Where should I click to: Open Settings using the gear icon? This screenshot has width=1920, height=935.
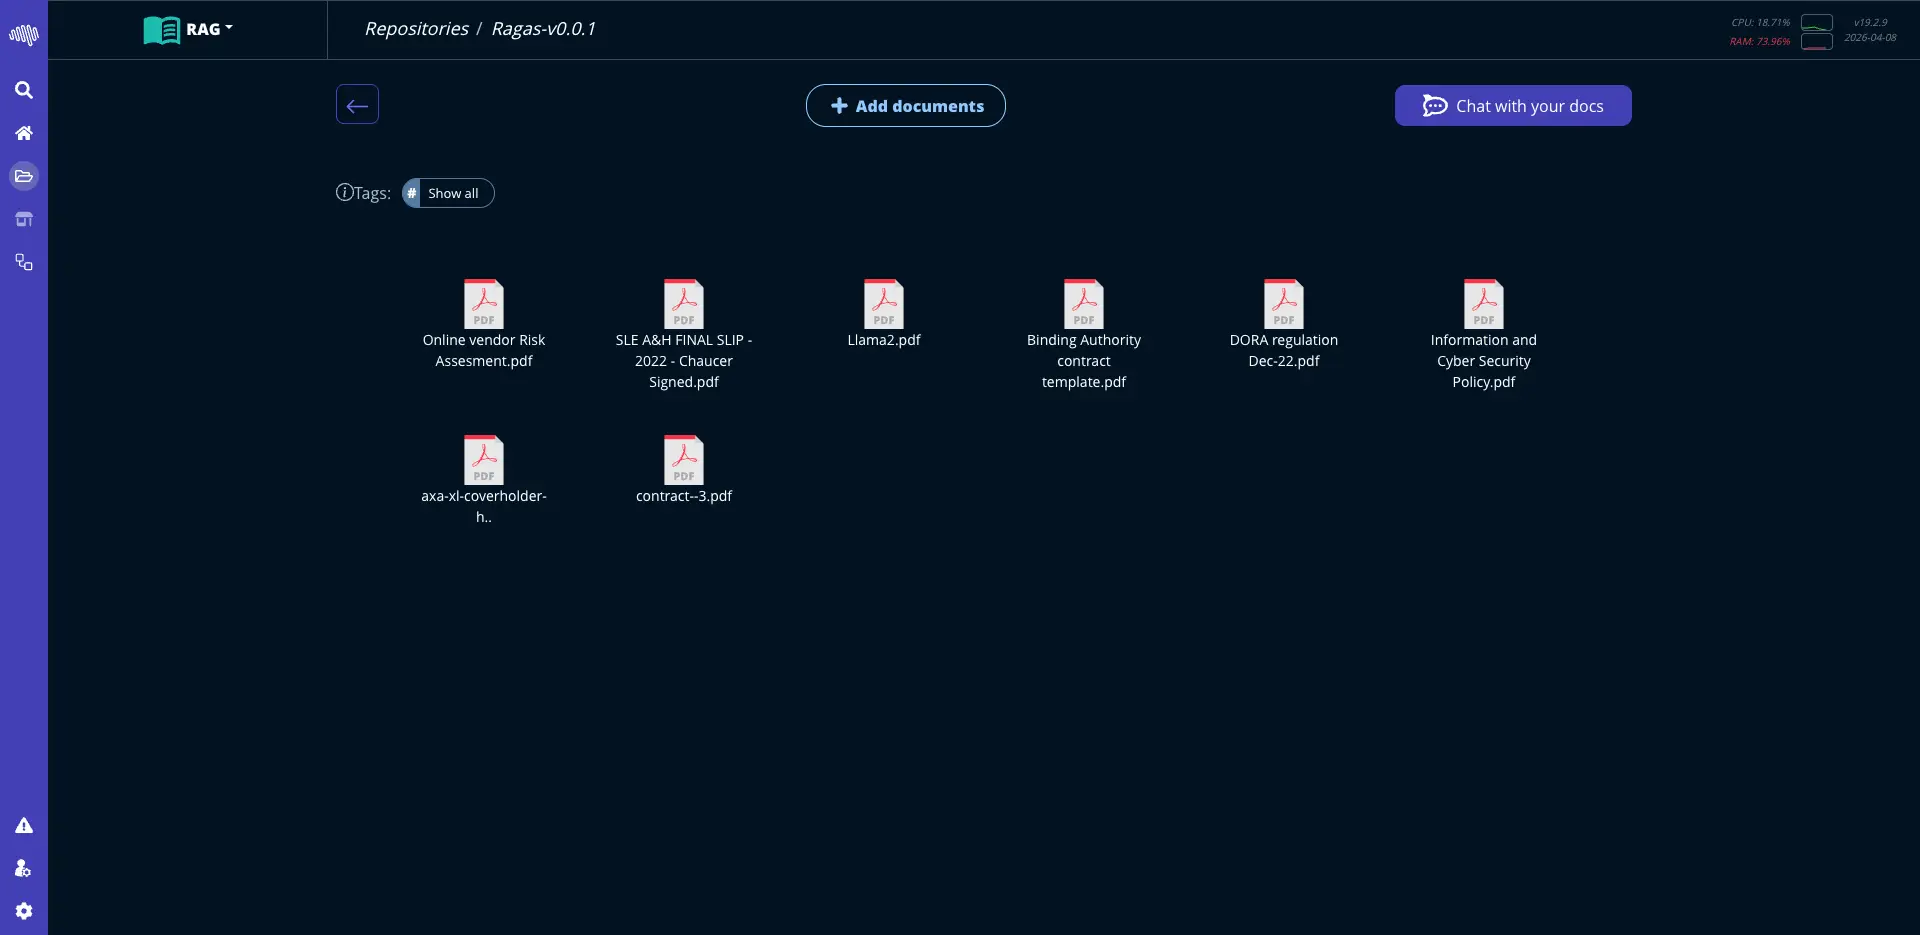[x=24, y=911]
